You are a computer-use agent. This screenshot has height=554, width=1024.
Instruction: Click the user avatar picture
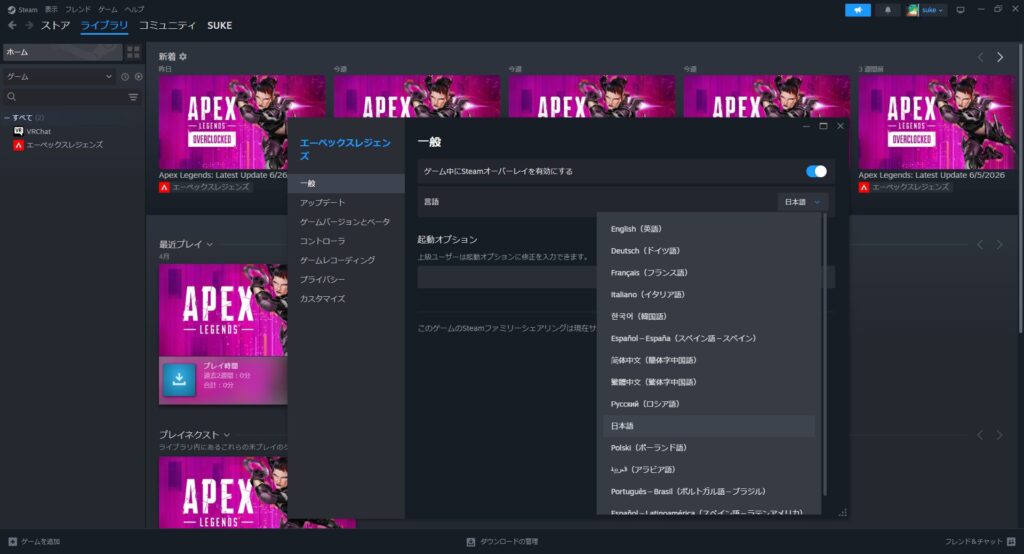point(912,10)
